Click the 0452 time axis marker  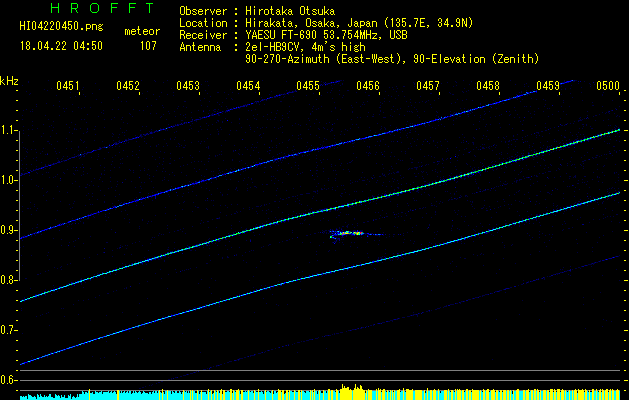[128, 85]
